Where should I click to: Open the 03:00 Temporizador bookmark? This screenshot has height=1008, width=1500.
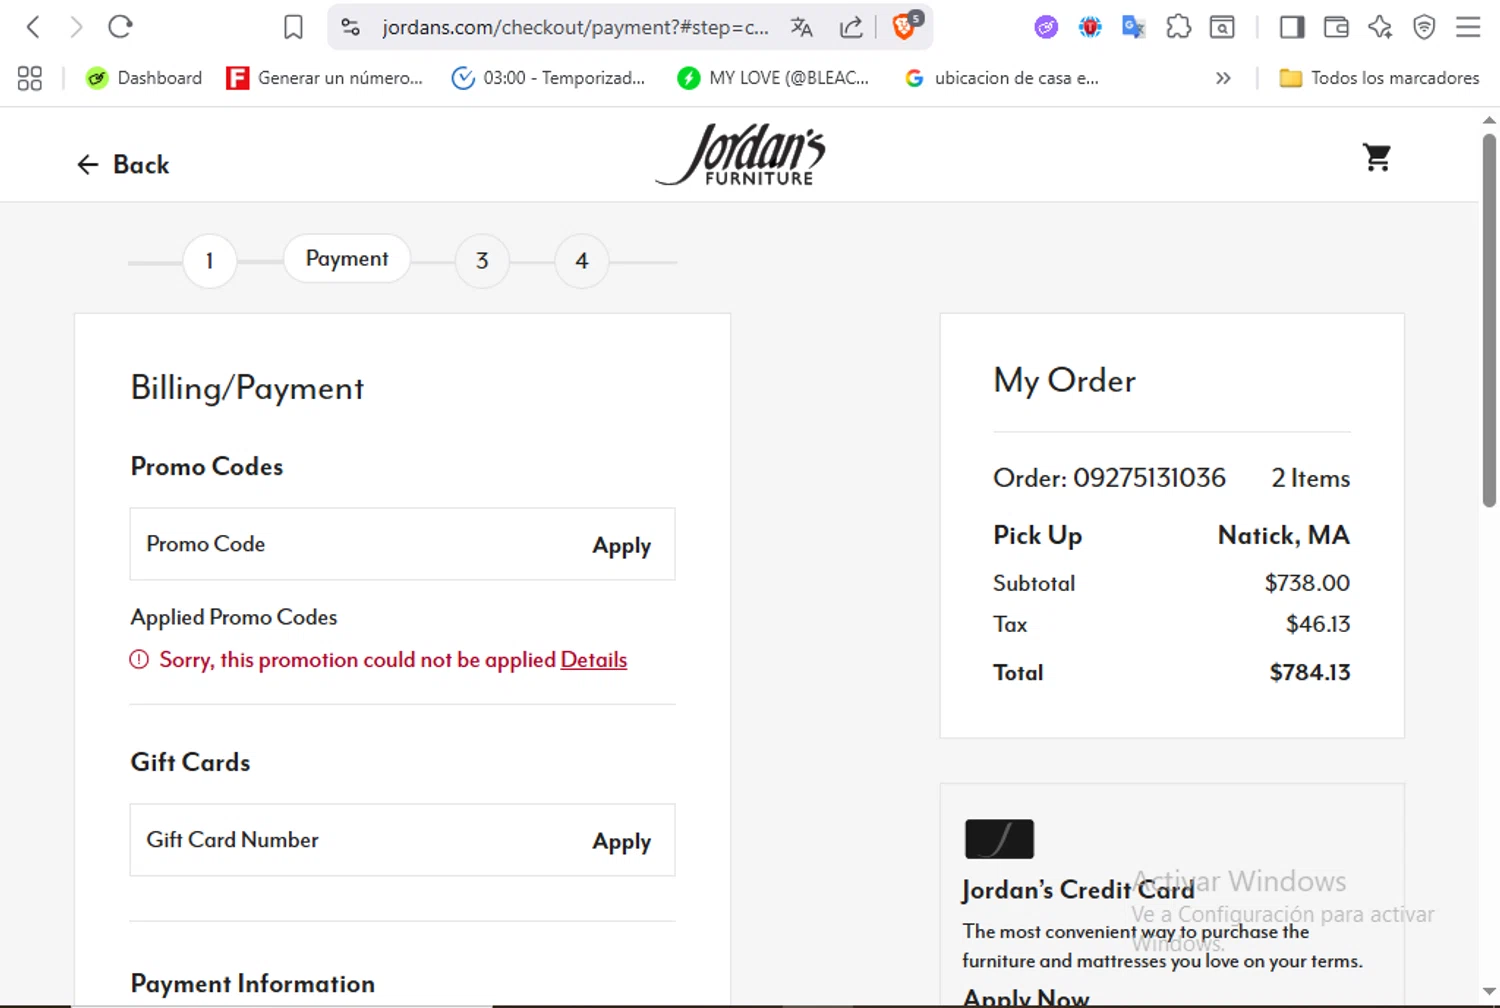548,78
